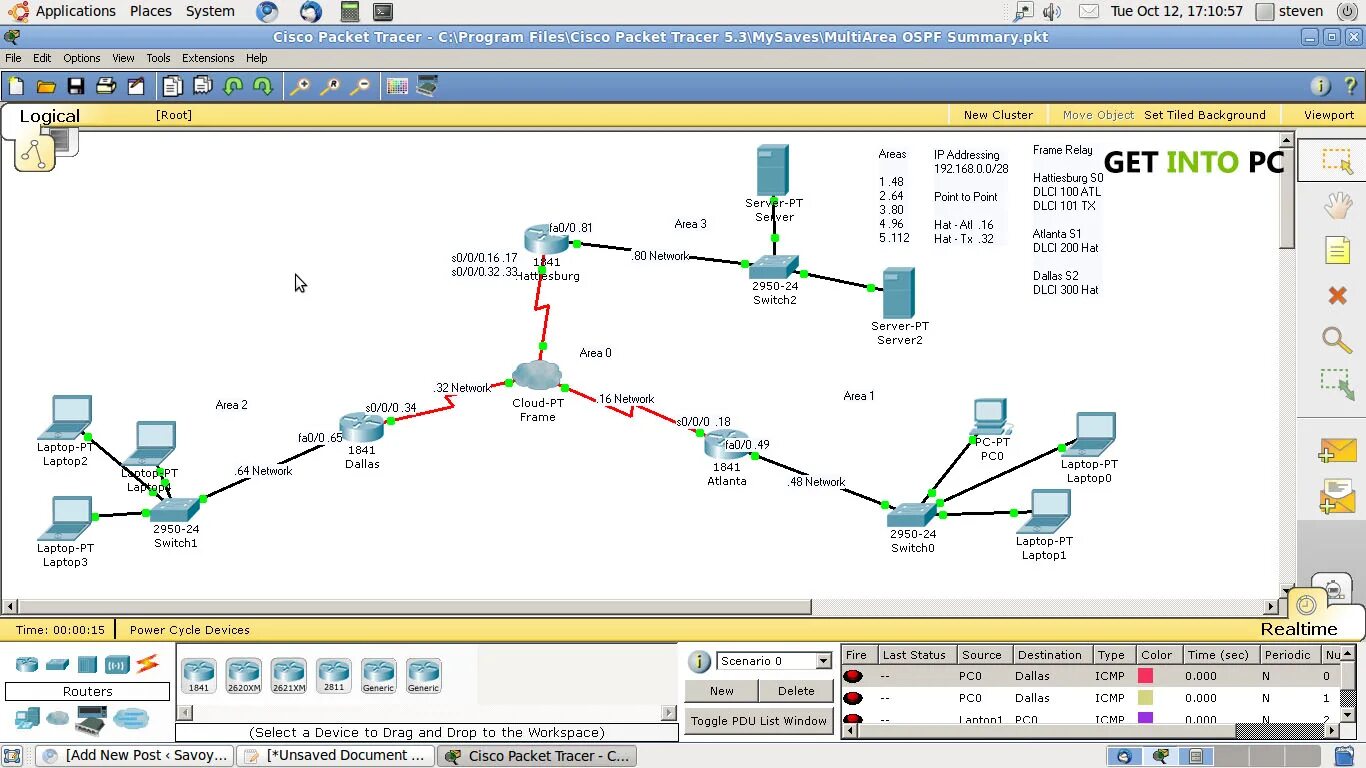Open the Tools menu
The width and height of the screenshot is (1366, 768).
click(x=158, y=58)
